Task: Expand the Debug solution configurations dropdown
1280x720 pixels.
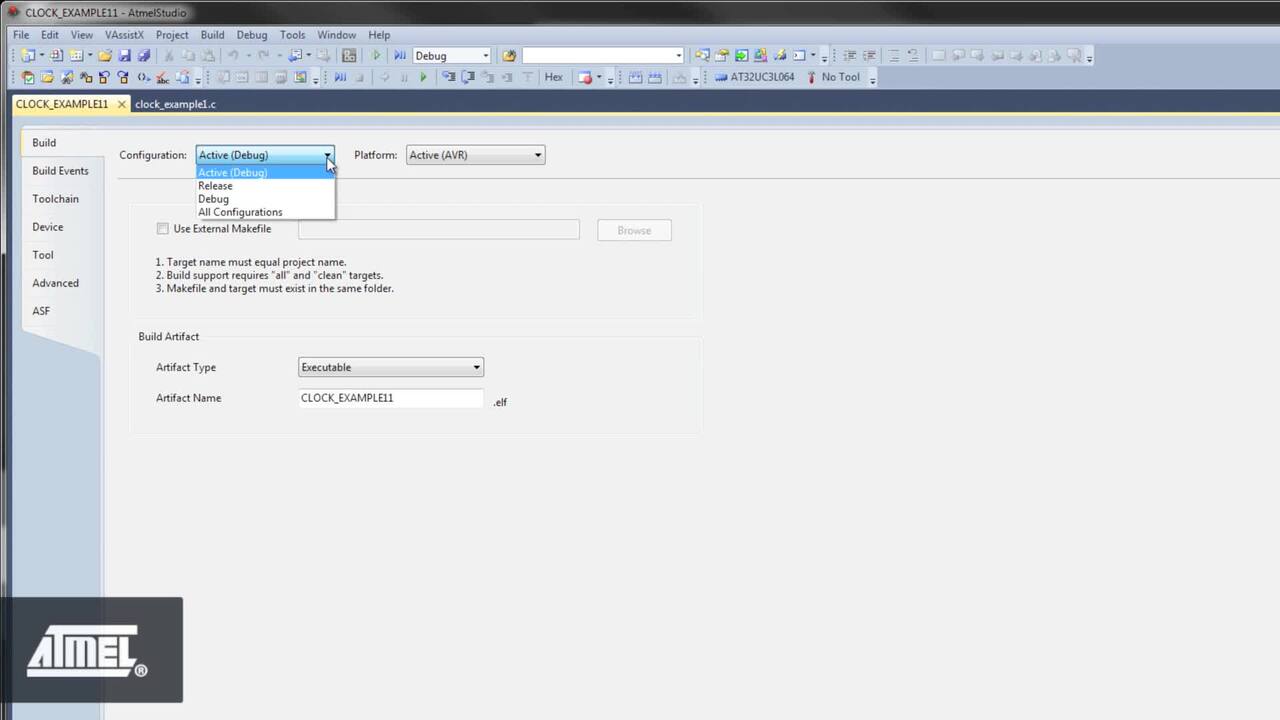Action: pyautogui.click(x=485, y=55)
